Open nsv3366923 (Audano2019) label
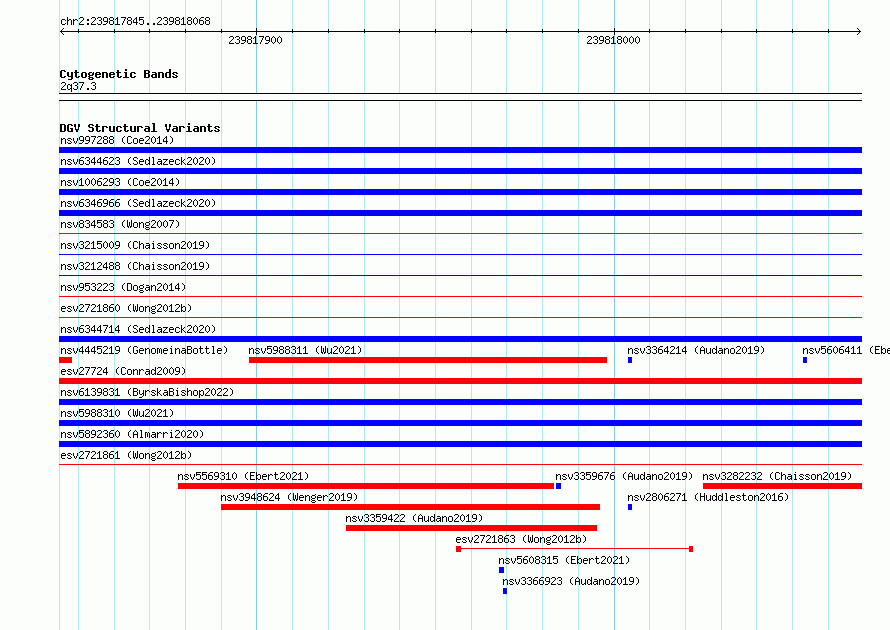This screenshot has width=890, height=630. pos(571,581)
